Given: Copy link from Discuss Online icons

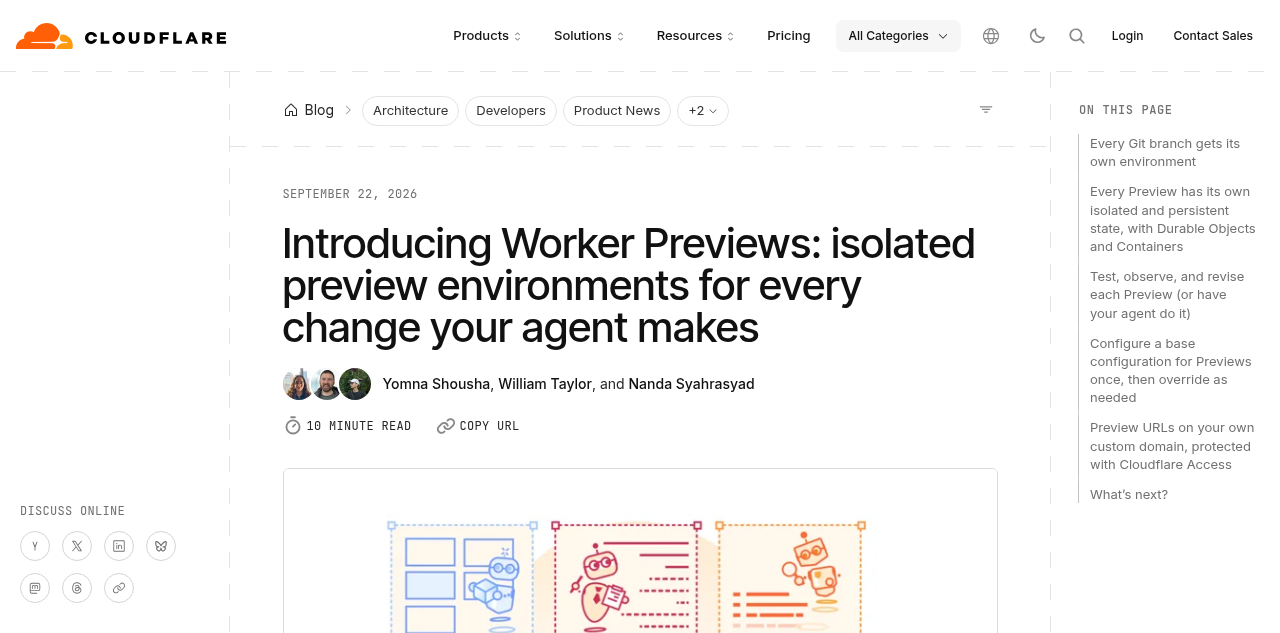Looking at the screenshot, I should [x=119, y=588].
